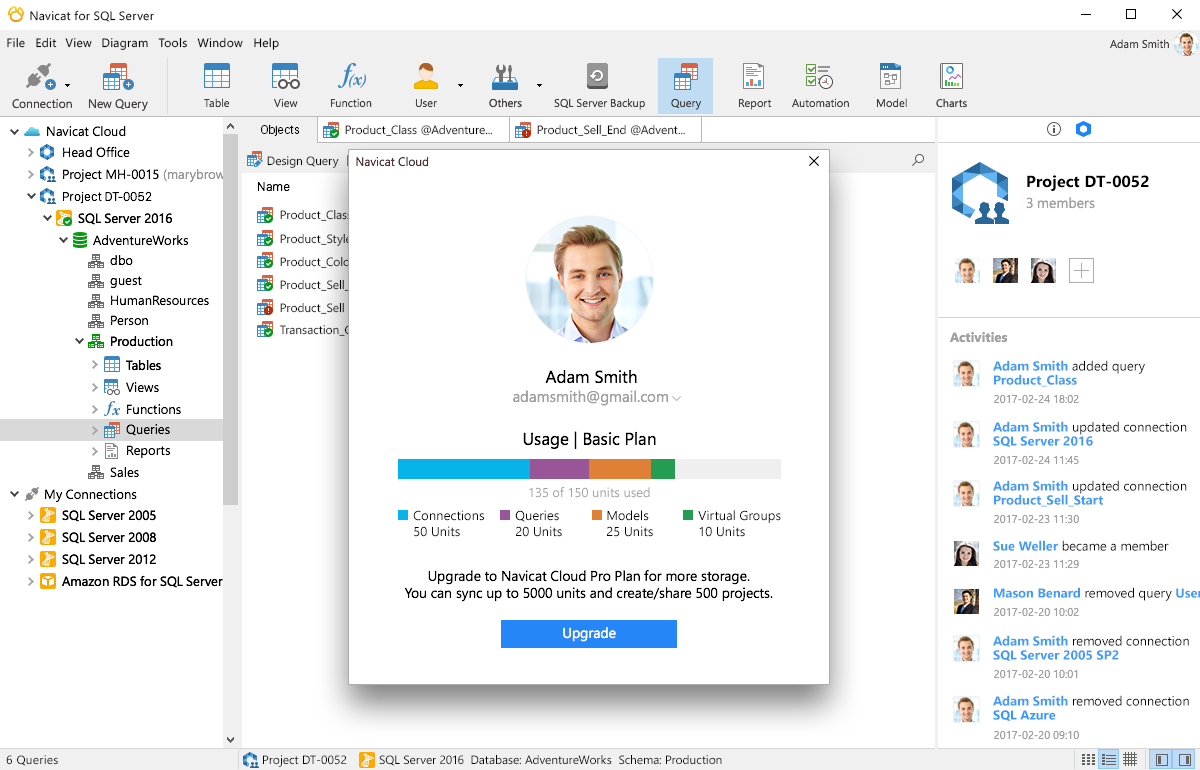Switch to detail list view in the status bar
The image size is (1200, 770).
pos(1108,760)
